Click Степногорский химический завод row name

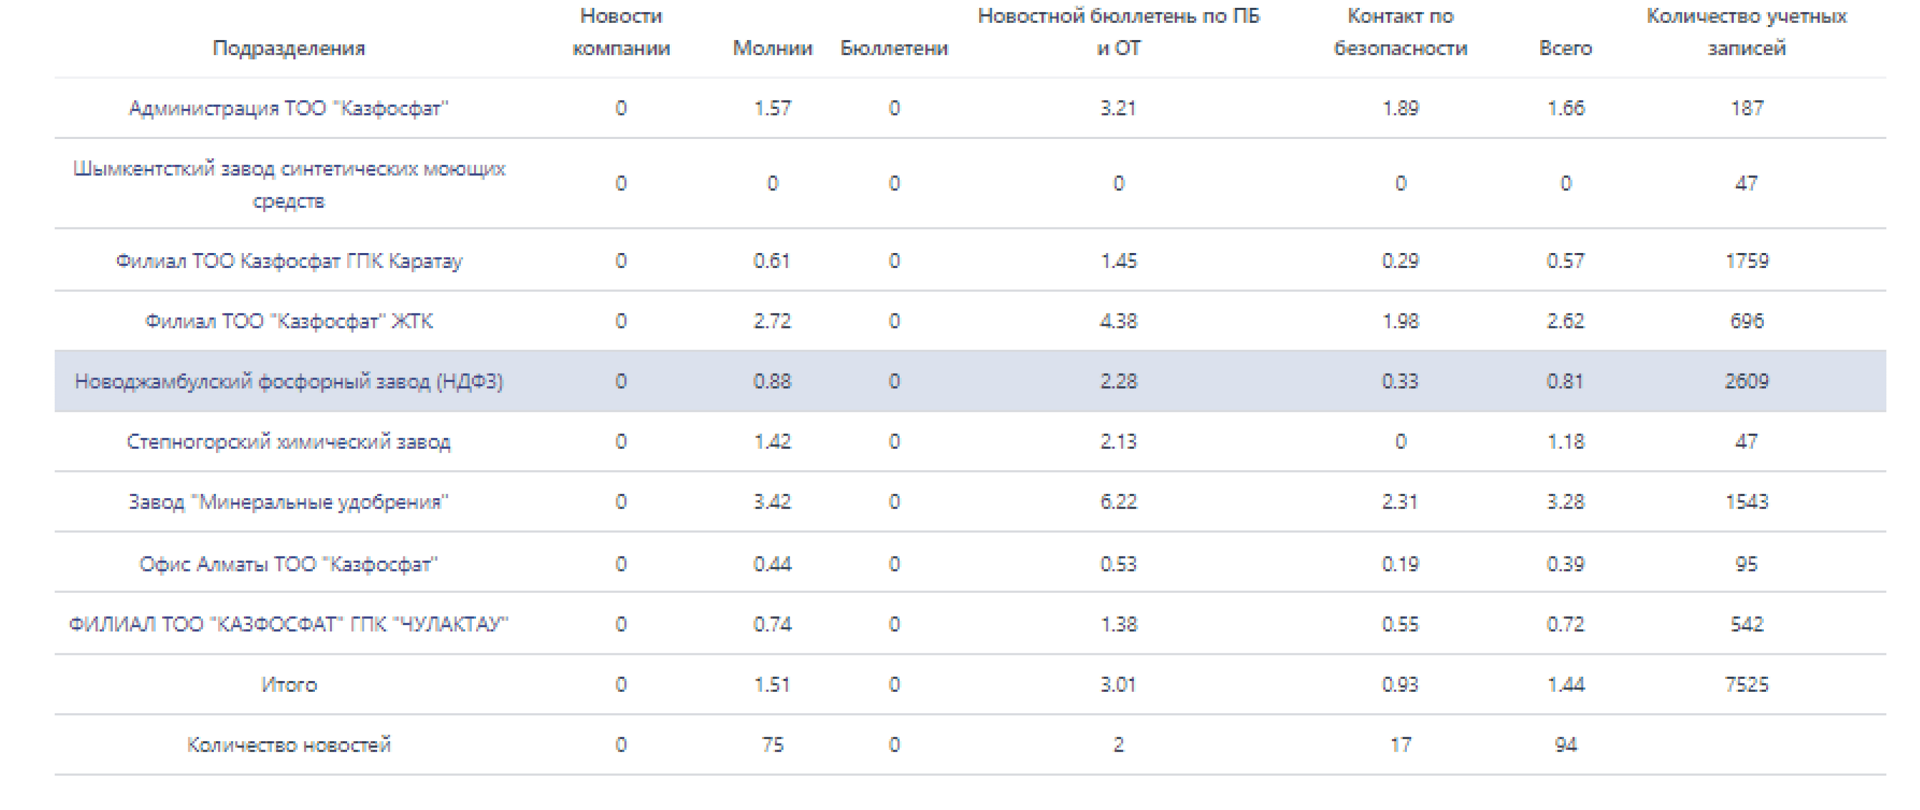[288, 441]
